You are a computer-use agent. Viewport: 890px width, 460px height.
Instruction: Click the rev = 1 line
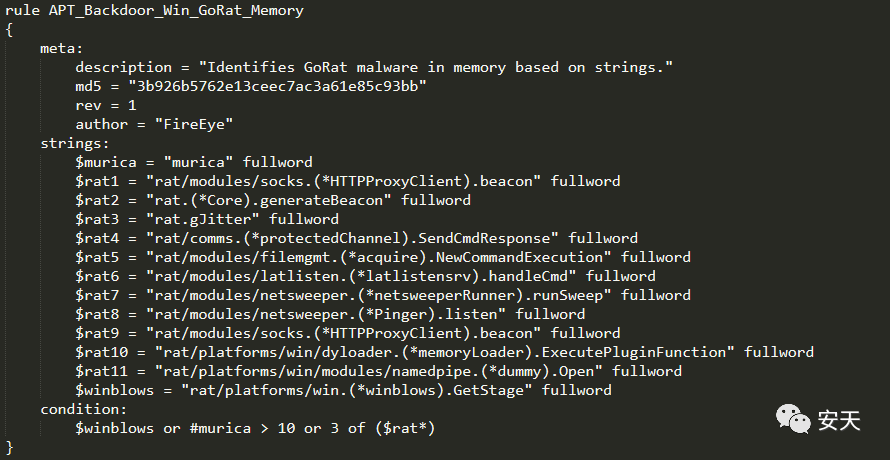click(106, 106)
